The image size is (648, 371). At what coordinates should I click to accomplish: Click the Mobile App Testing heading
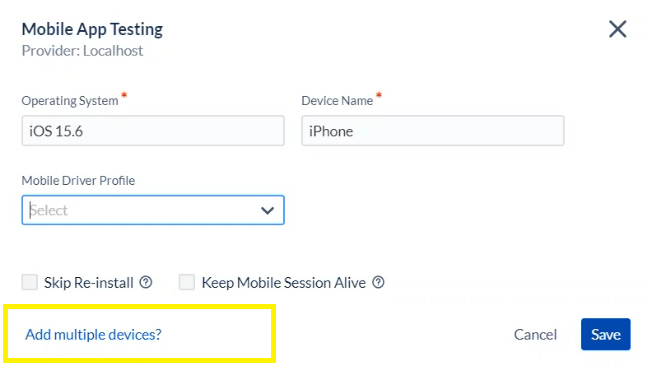[92, 29]
